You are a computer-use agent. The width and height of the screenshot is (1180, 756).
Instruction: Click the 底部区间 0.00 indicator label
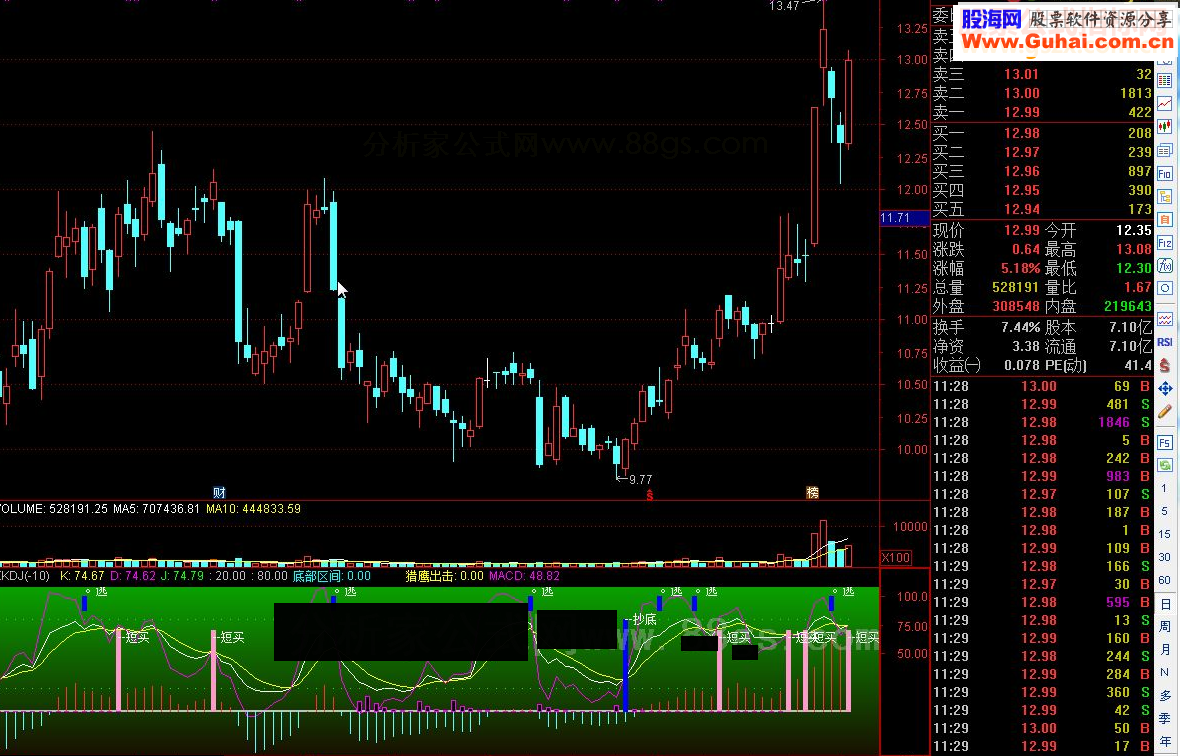[x=331, y=576]
